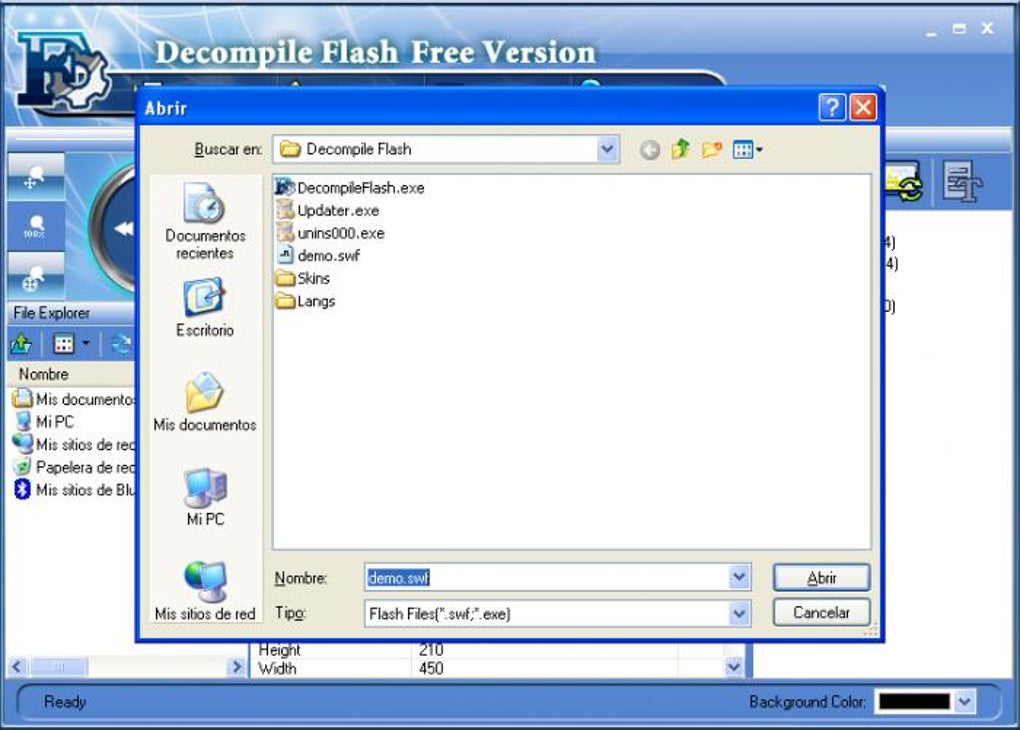
Task: Select Updater.exe file
Action: (328, 211)
